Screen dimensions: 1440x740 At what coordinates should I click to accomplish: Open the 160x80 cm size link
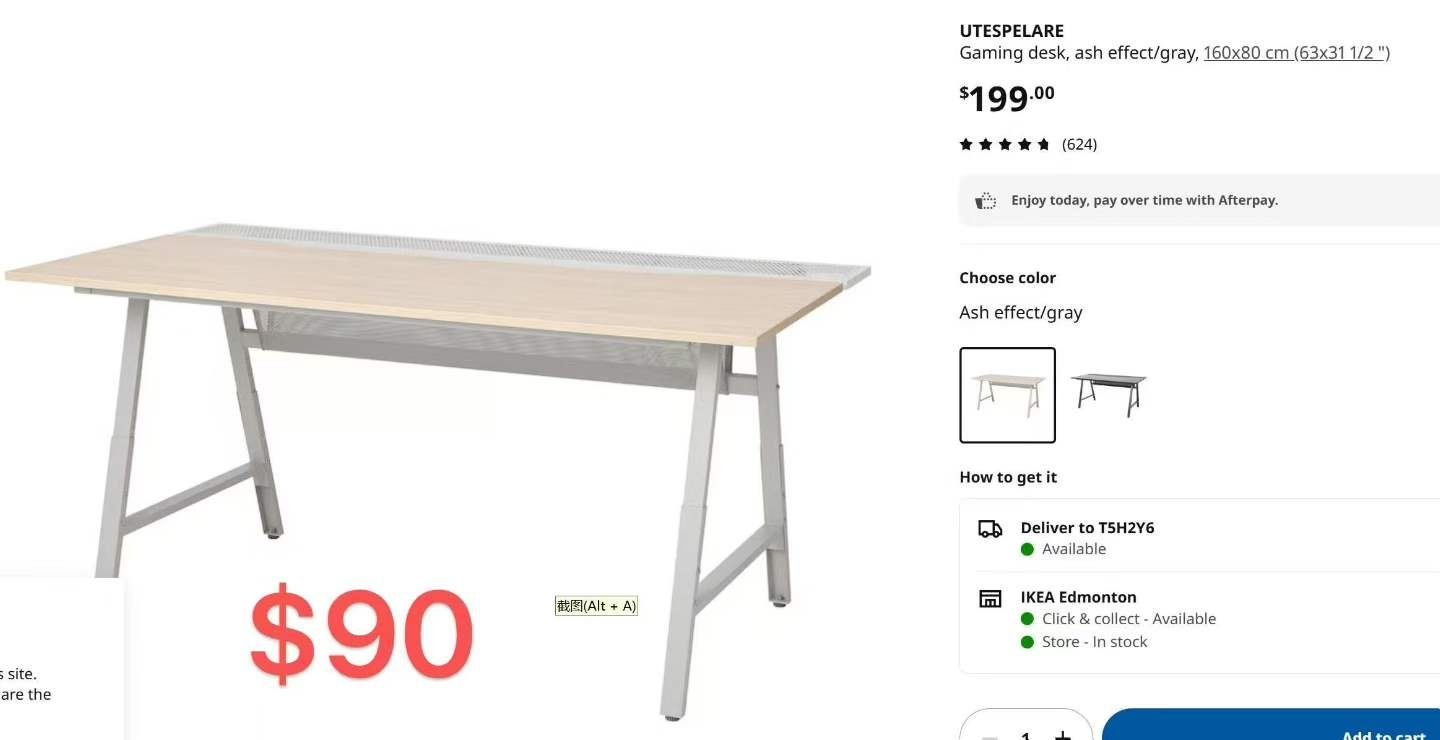click(1296, 53)
